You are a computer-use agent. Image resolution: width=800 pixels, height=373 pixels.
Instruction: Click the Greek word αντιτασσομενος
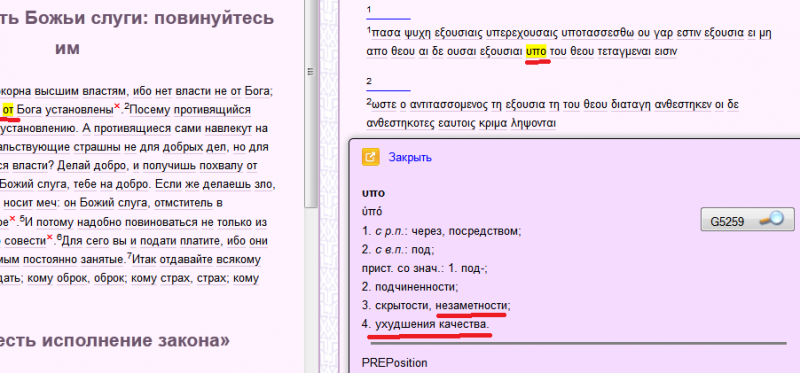click(x=447, y=105)
